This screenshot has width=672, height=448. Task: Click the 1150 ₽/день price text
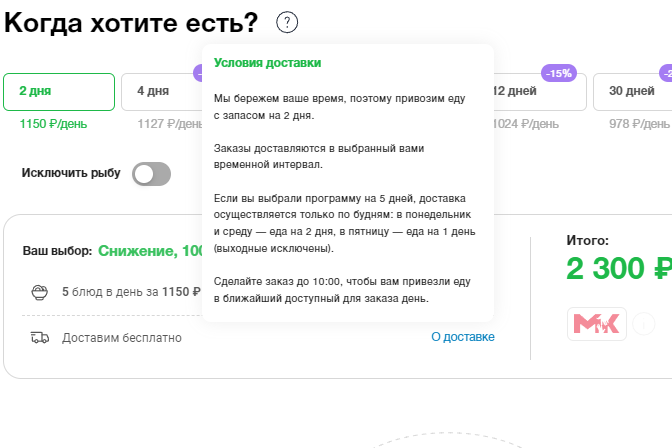point(53,124)
